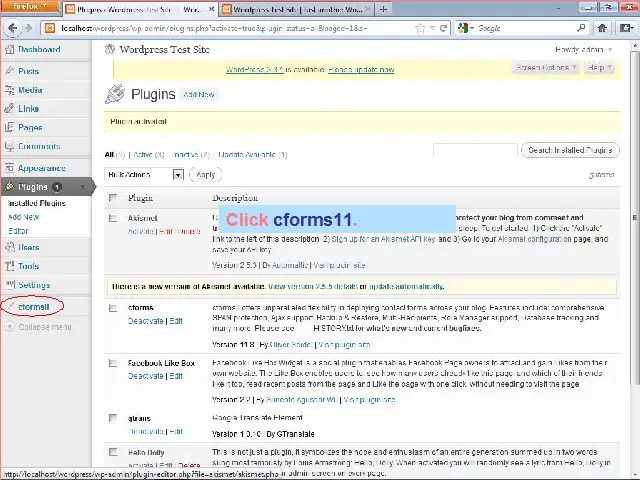Click the Collapse menu arrow icon
This screenshot has height=480, width=640.
point(10,327)
